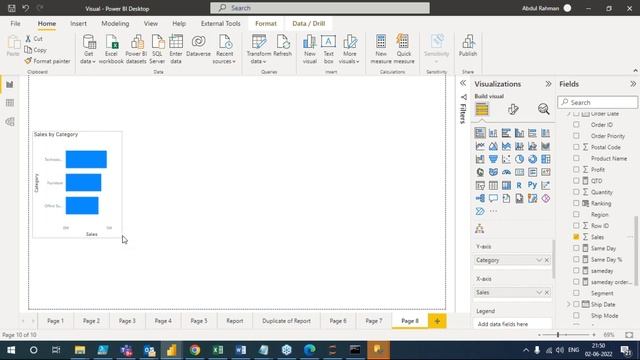Switch to Data view in sidebar

[x=10, y=103]
